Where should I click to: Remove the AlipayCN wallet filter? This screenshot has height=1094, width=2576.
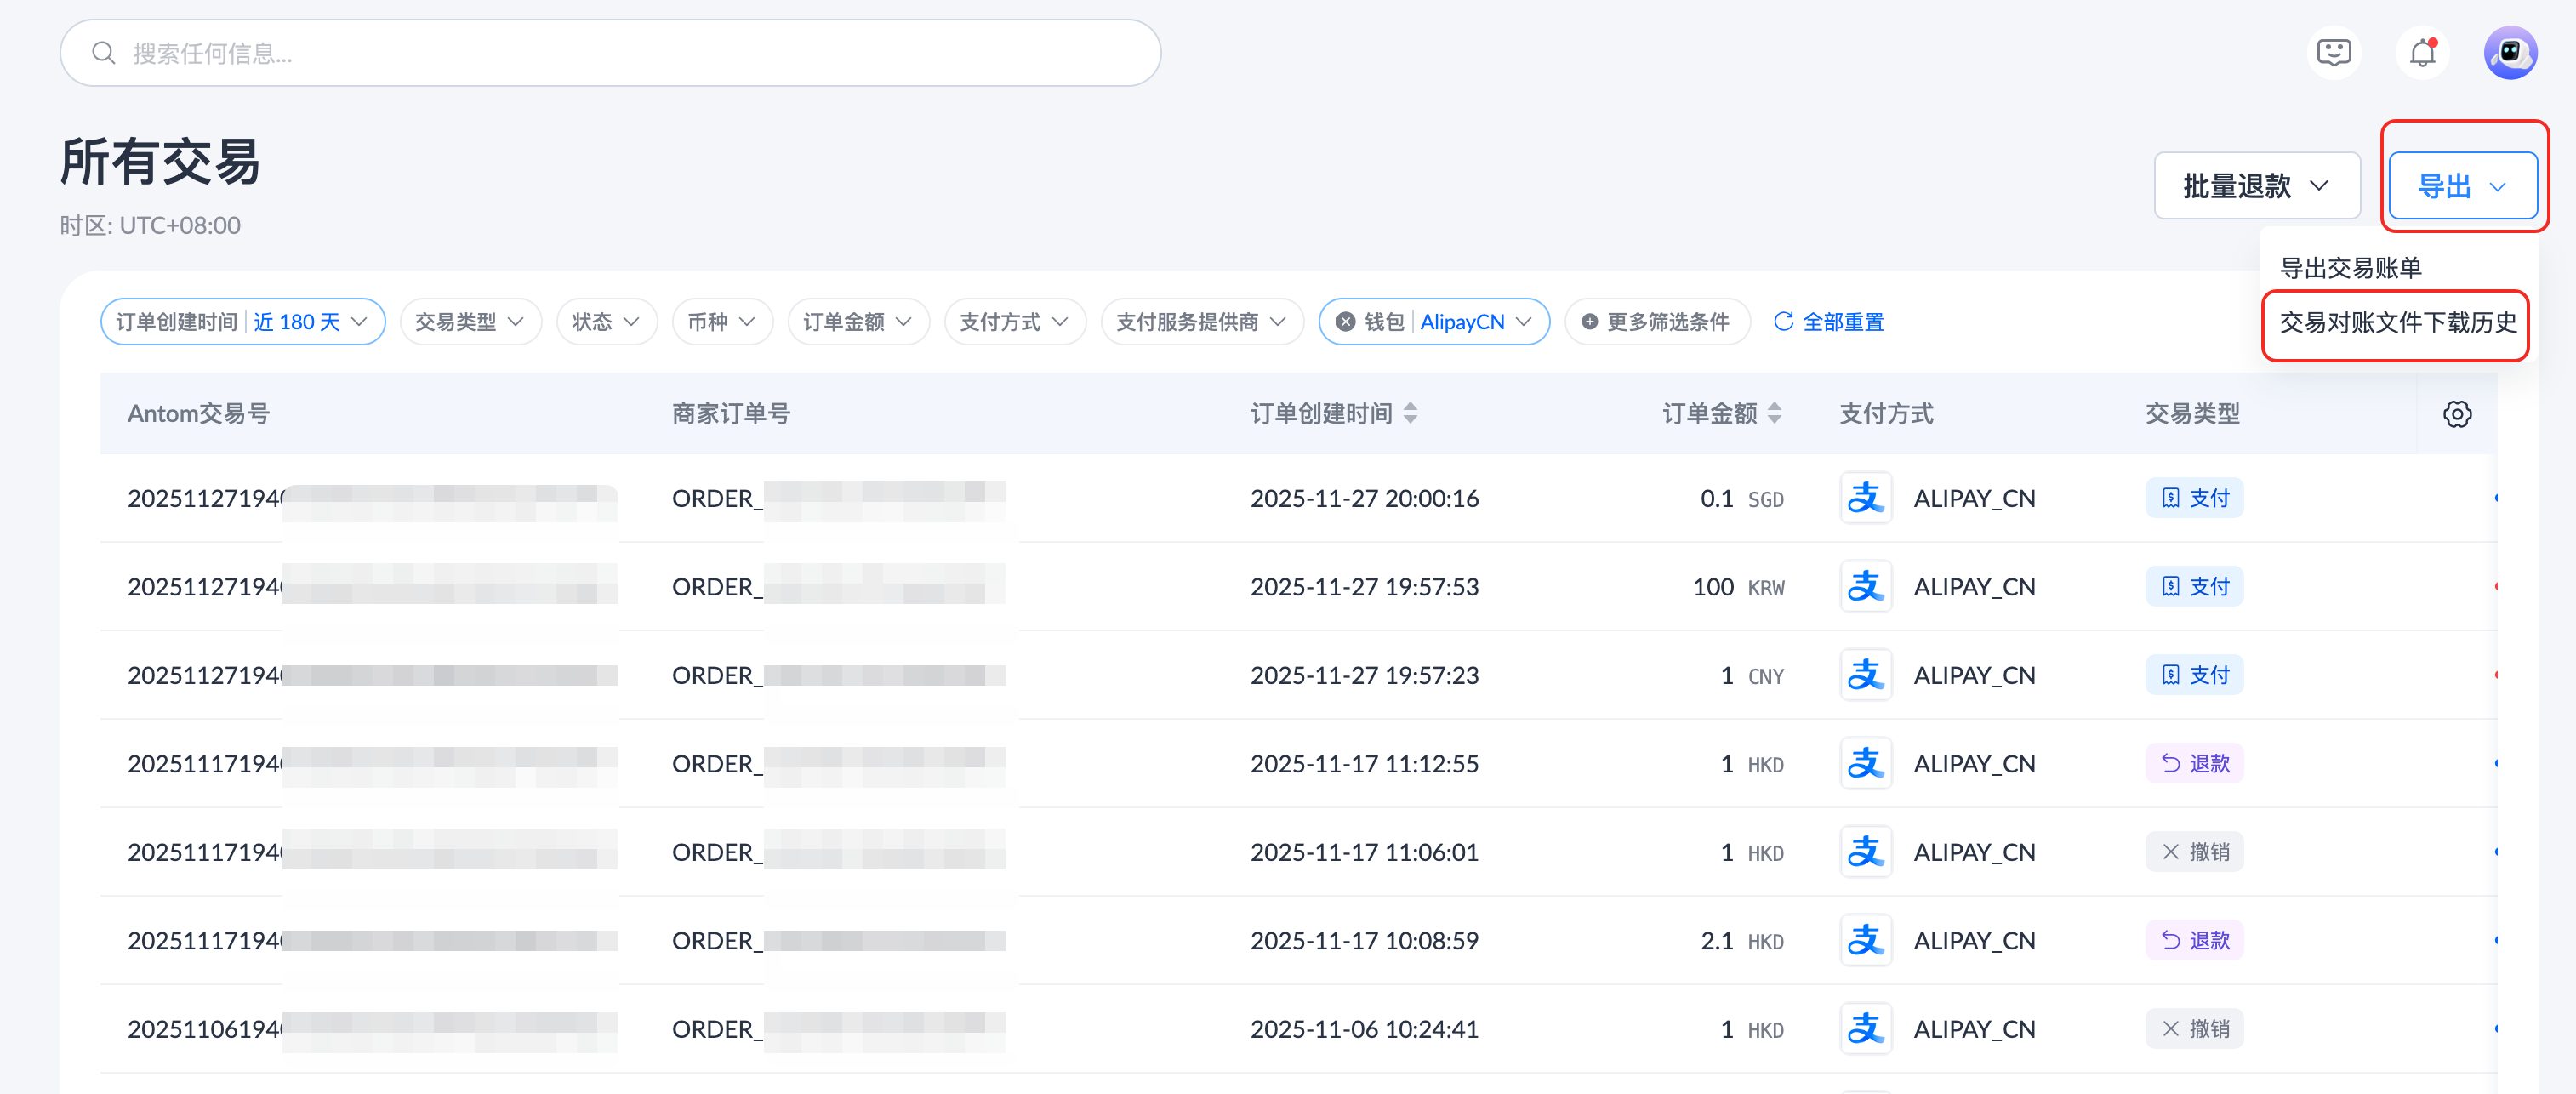(x=1346, y=322)
